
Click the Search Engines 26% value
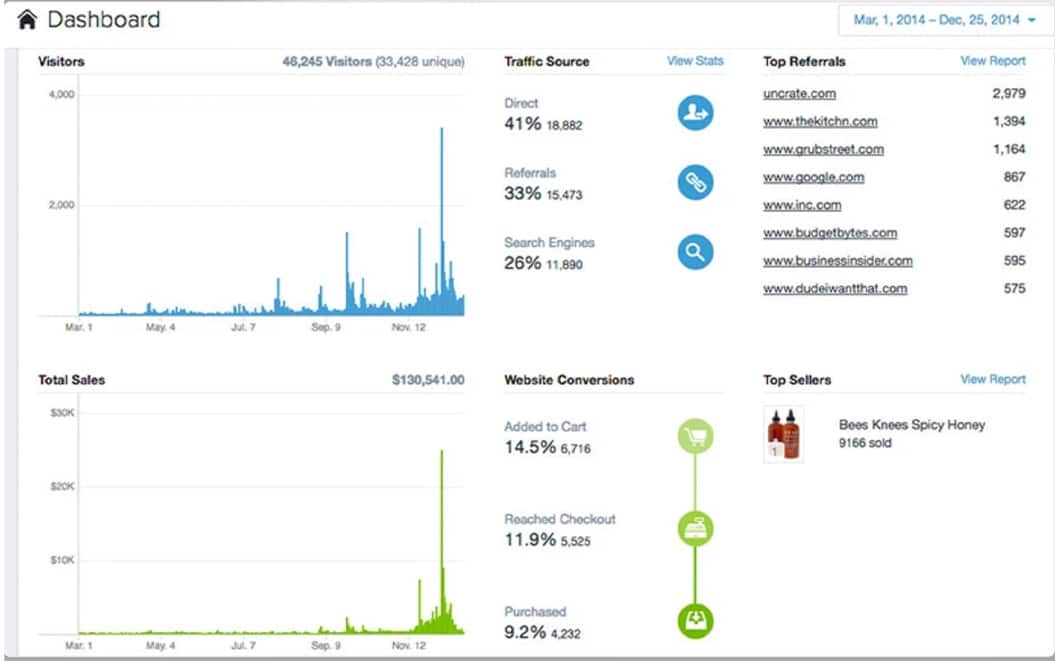click(523, 263)
